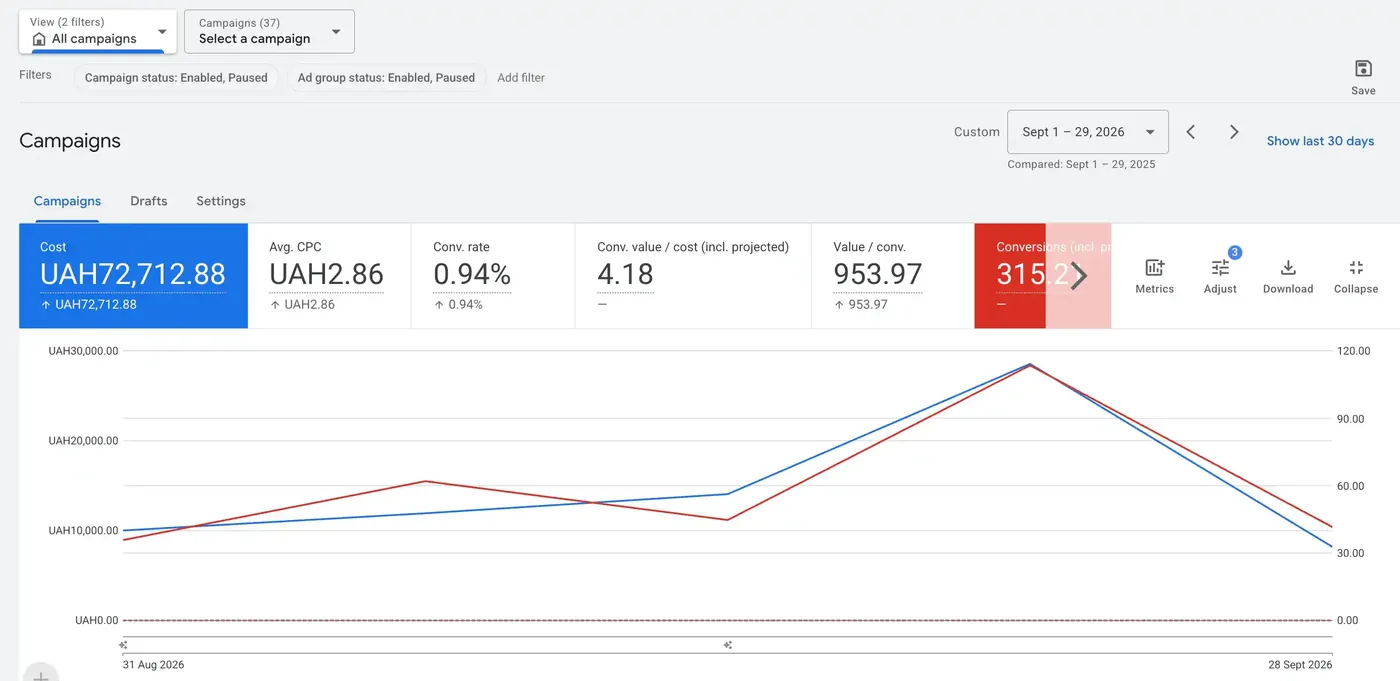Click the Compared: Sept 1 – 29, 2025 text
Screen dimensions: 1400x681
pyautogui.click(x=1081, y=164)
